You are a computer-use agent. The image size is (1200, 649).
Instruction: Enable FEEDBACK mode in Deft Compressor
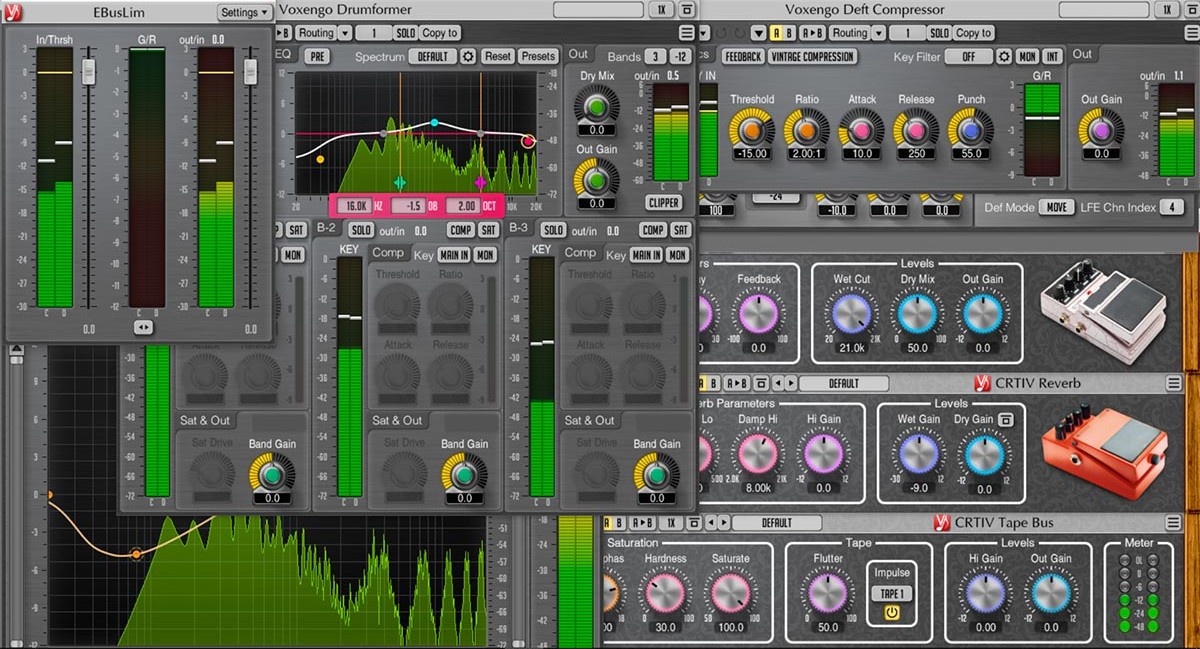click(x=742, y=57)
